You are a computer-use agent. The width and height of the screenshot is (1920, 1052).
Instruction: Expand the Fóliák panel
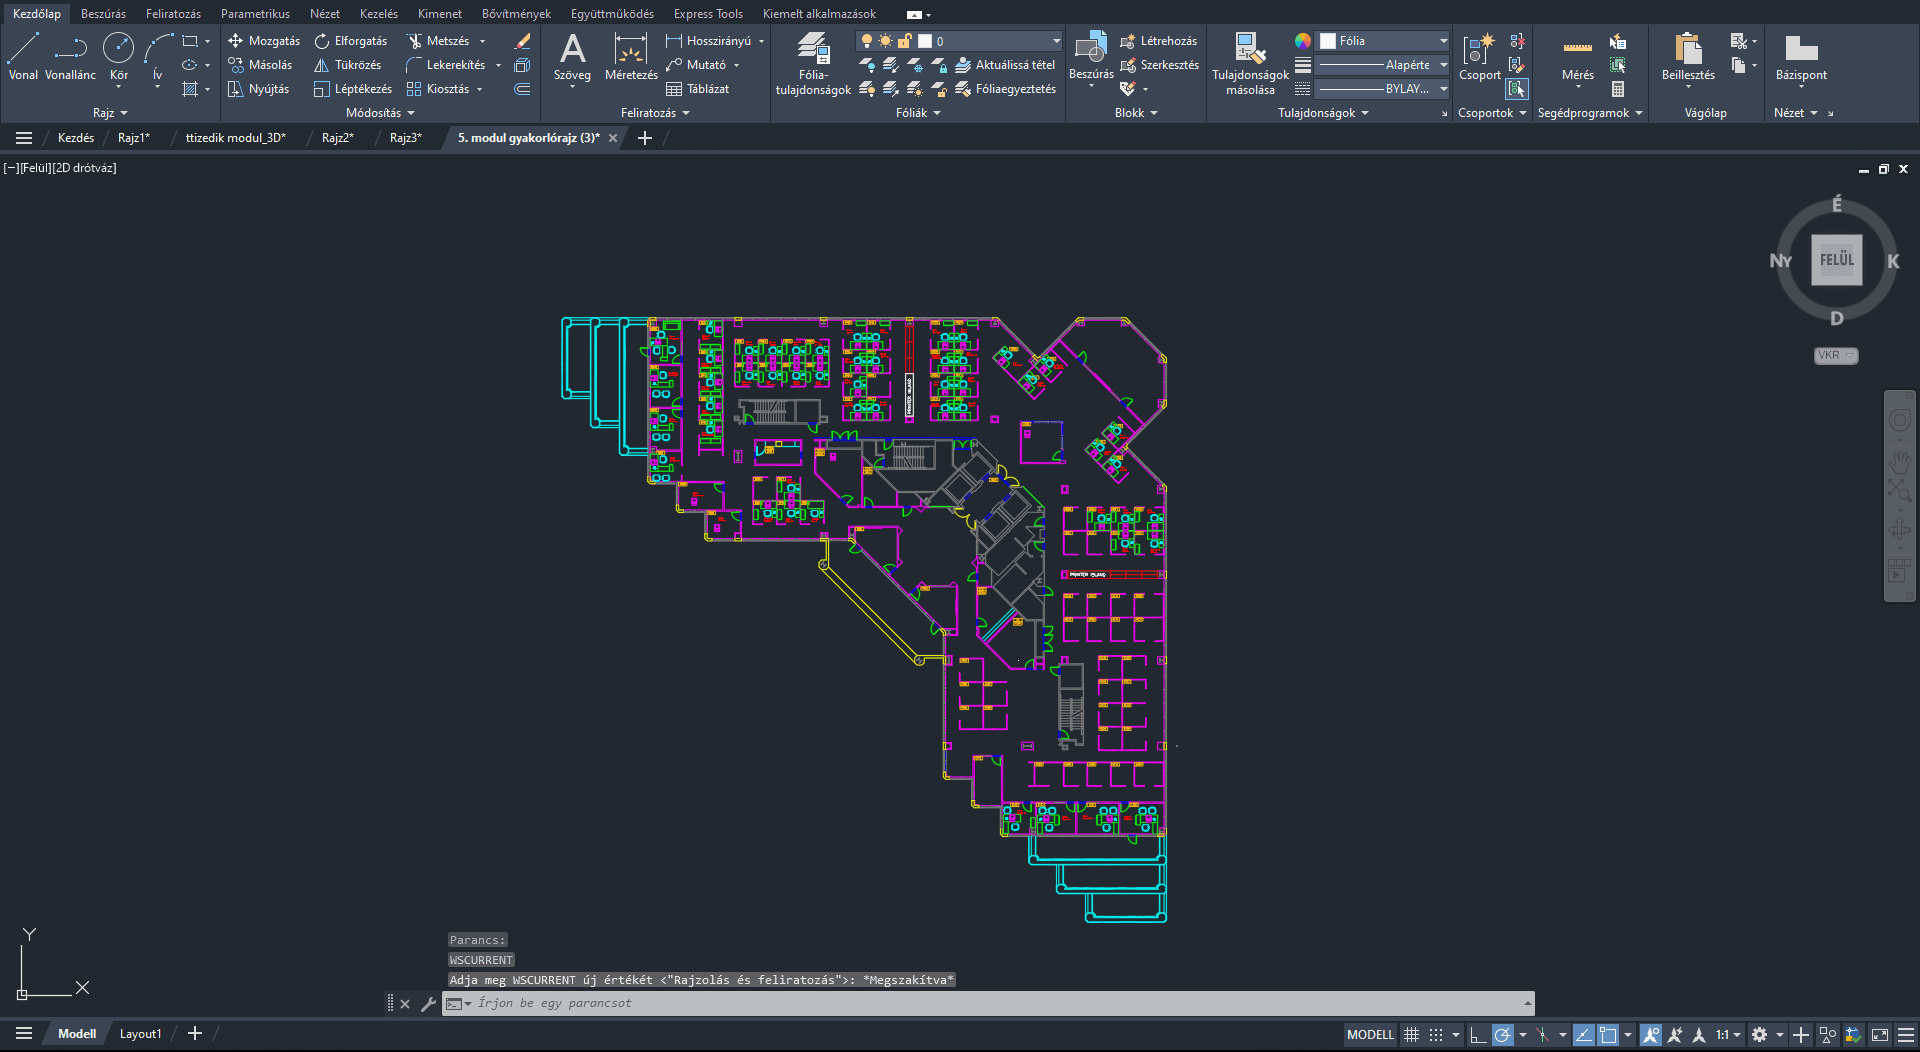[918, 113]
